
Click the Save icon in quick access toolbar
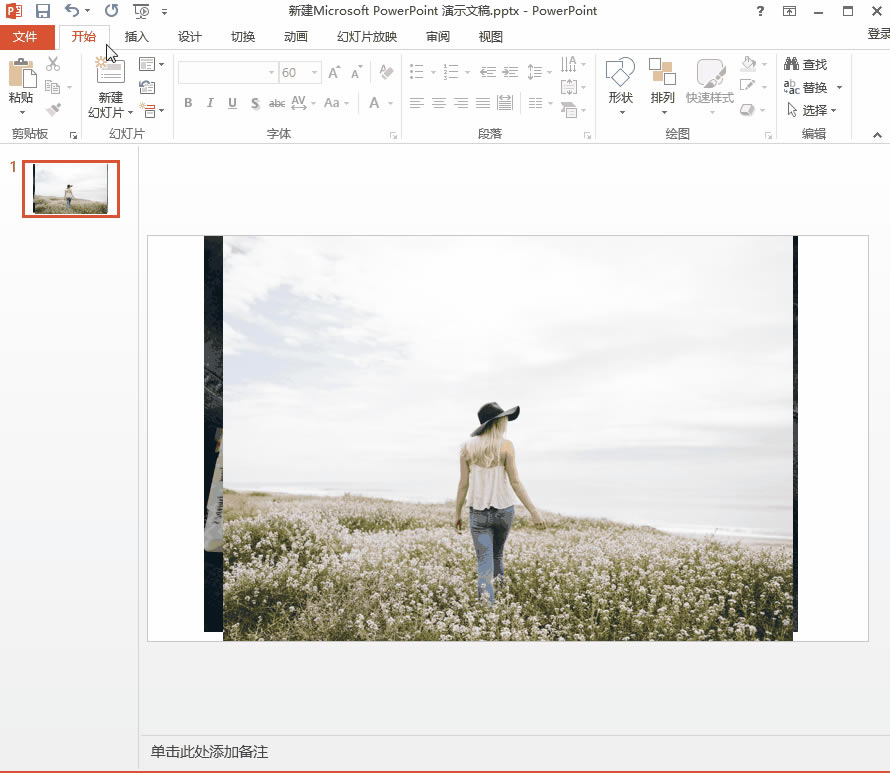tap(42, 11)
